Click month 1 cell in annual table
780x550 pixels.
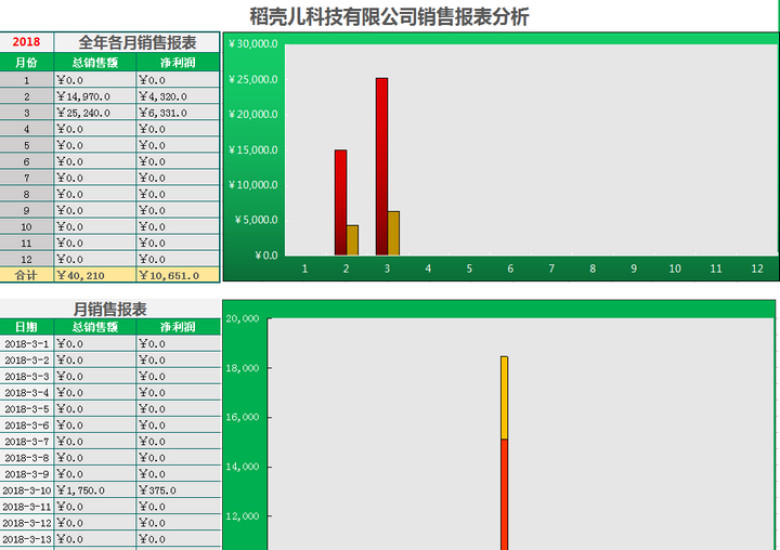point(26,80)
